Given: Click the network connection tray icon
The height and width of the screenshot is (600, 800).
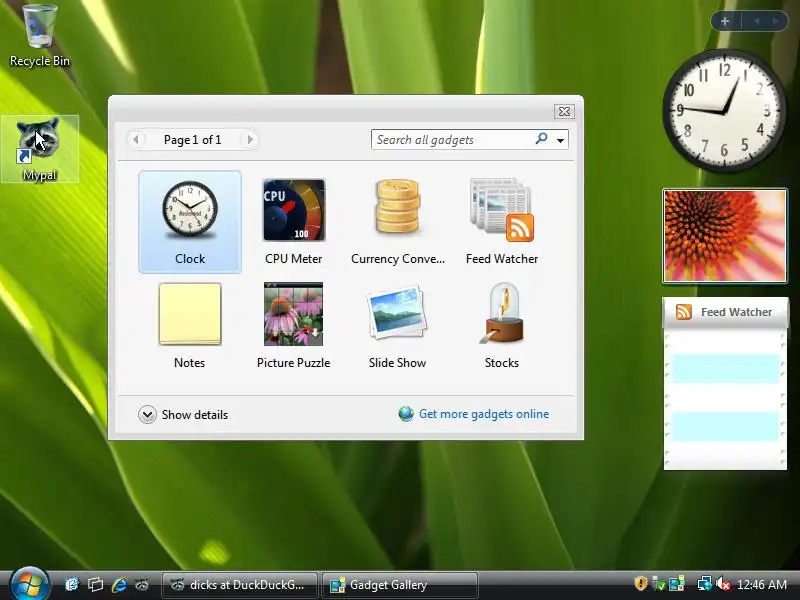Looking at the screenshot, I should click(705, 583).
